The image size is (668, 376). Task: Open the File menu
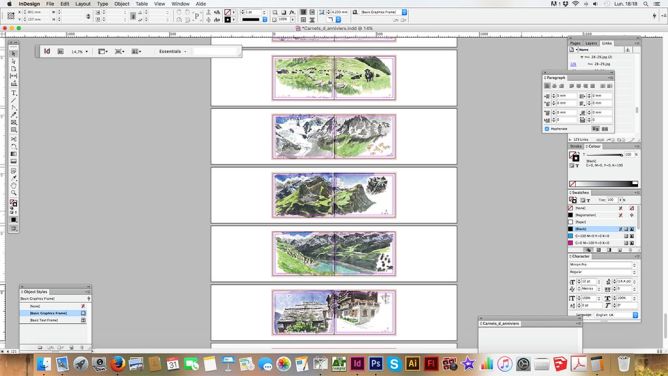50,4
